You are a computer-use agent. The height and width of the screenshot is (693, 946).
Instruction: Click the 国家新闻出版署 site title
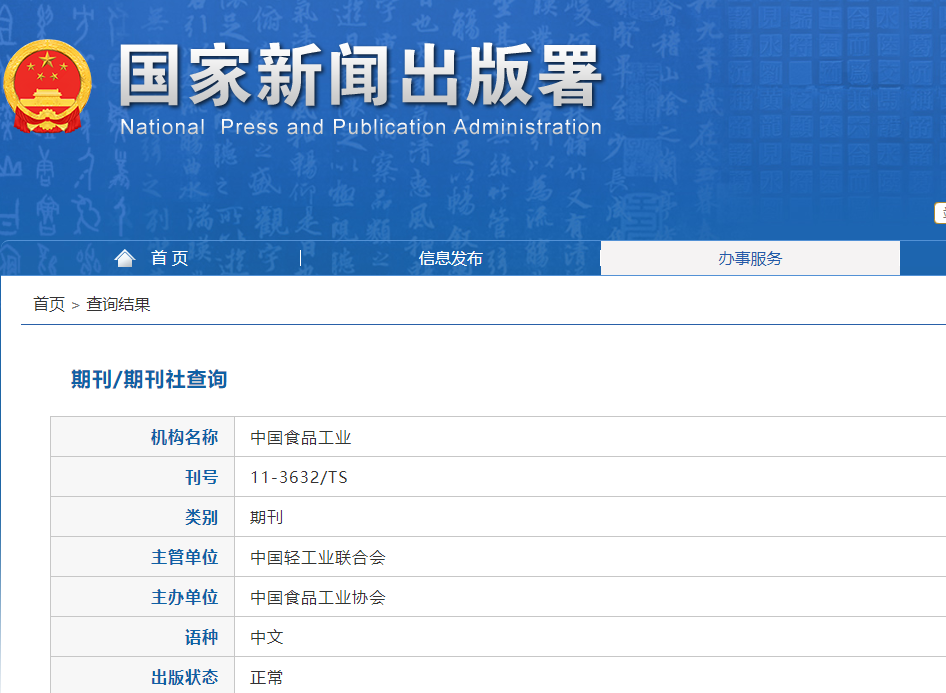(360, 76)
